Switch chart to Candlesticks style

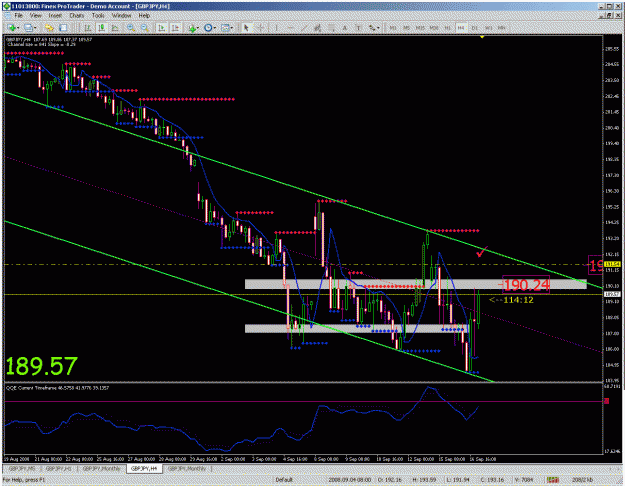click(x=102, y=28)
